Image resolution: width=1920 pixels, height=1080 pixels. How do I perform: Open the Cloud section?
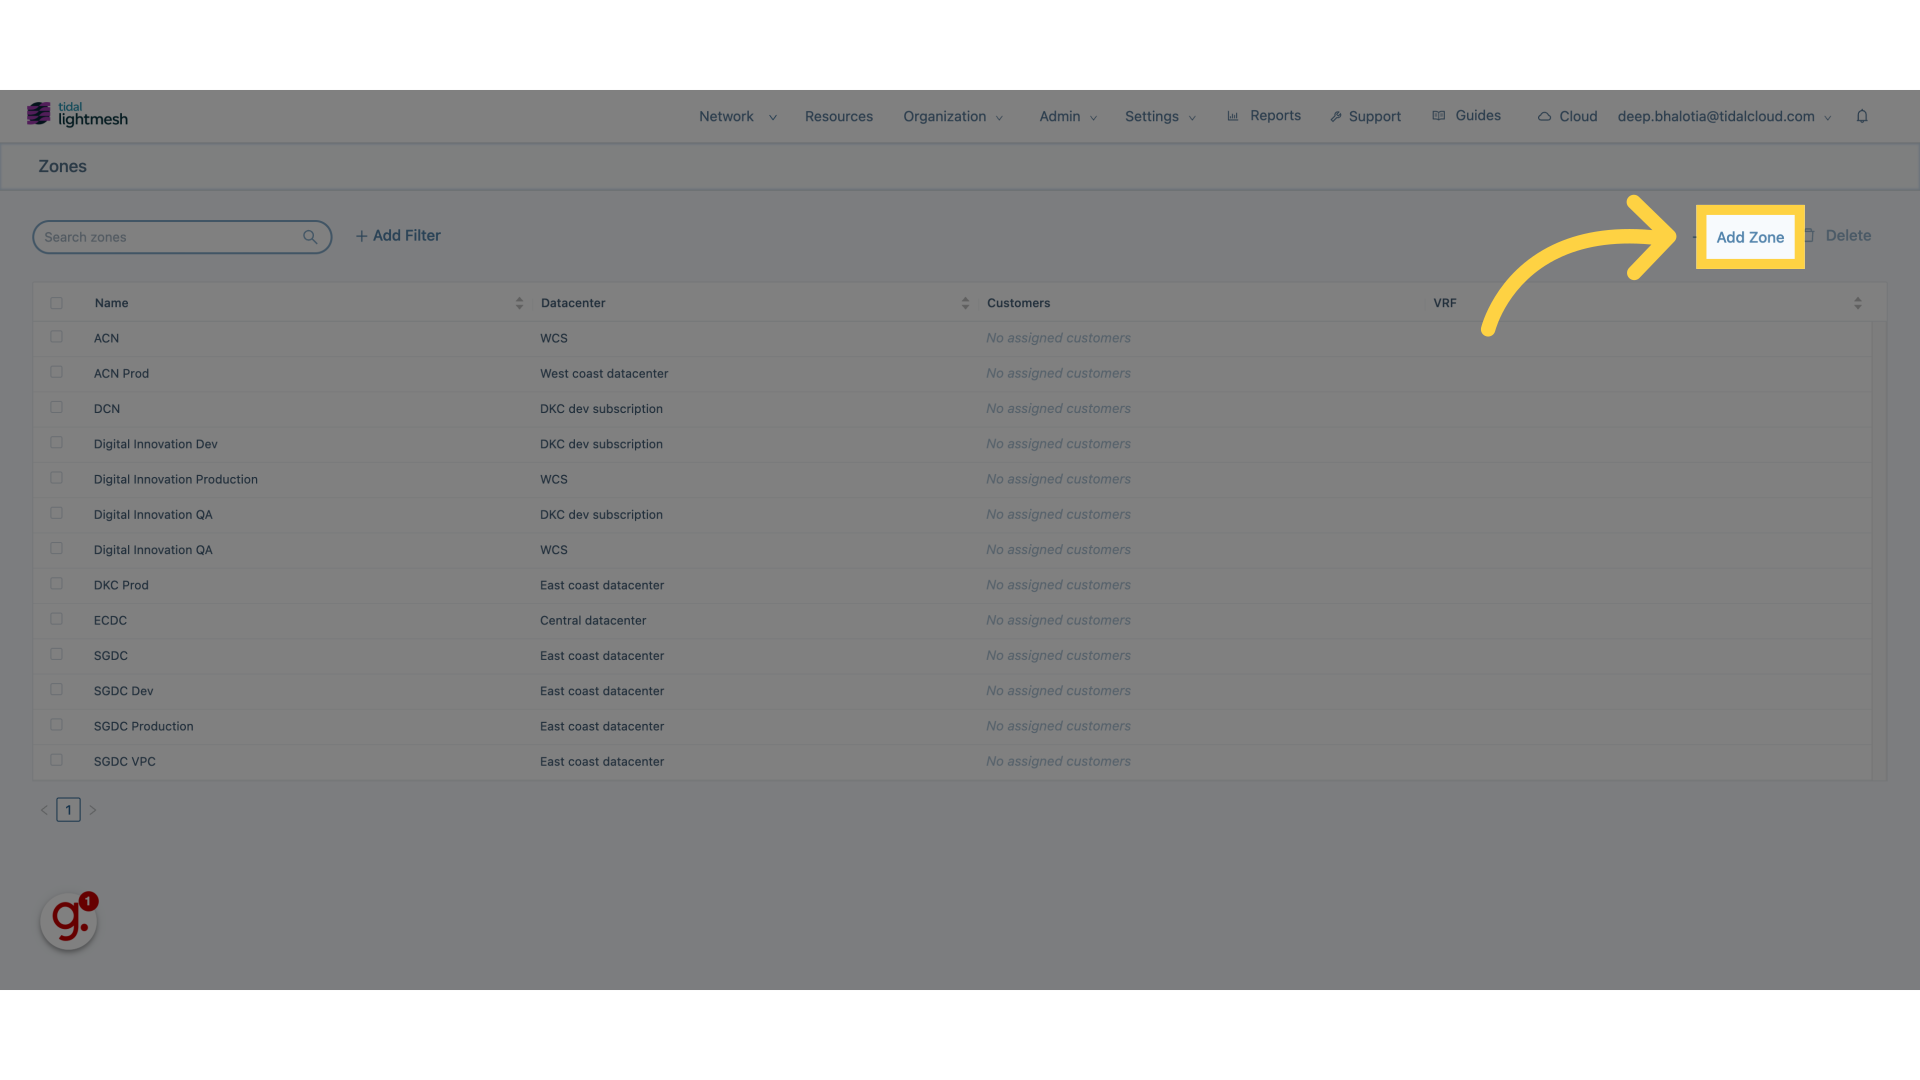tap(1567, 116)
